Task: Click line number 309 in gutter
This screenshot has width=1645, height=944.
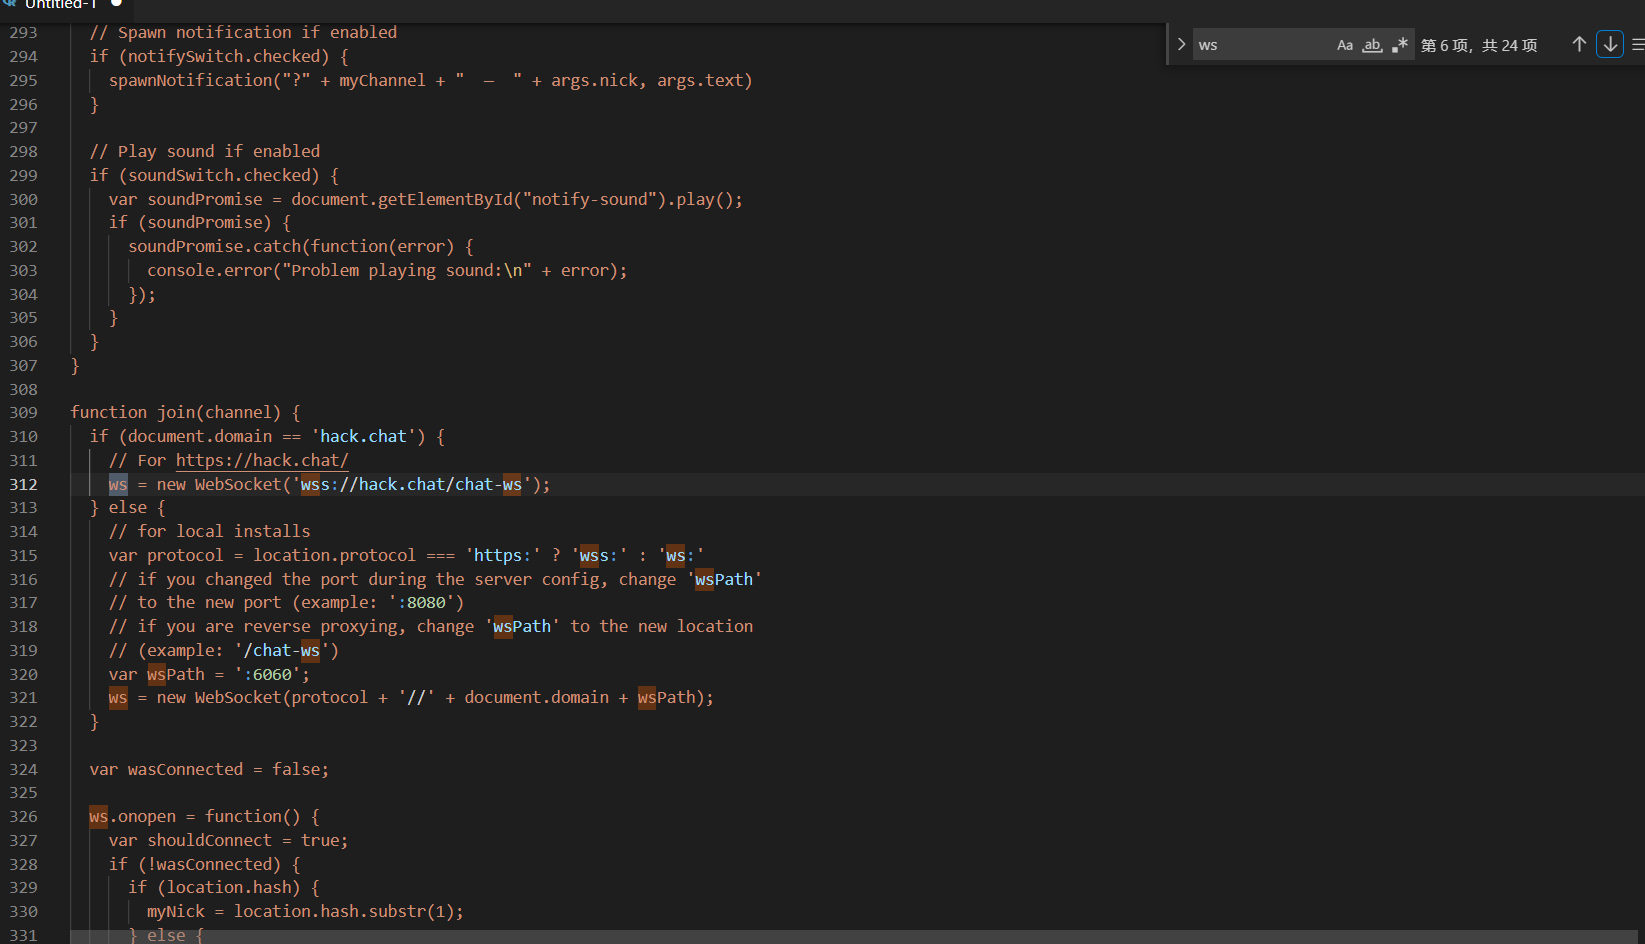Action: click(x=24, y=413)
